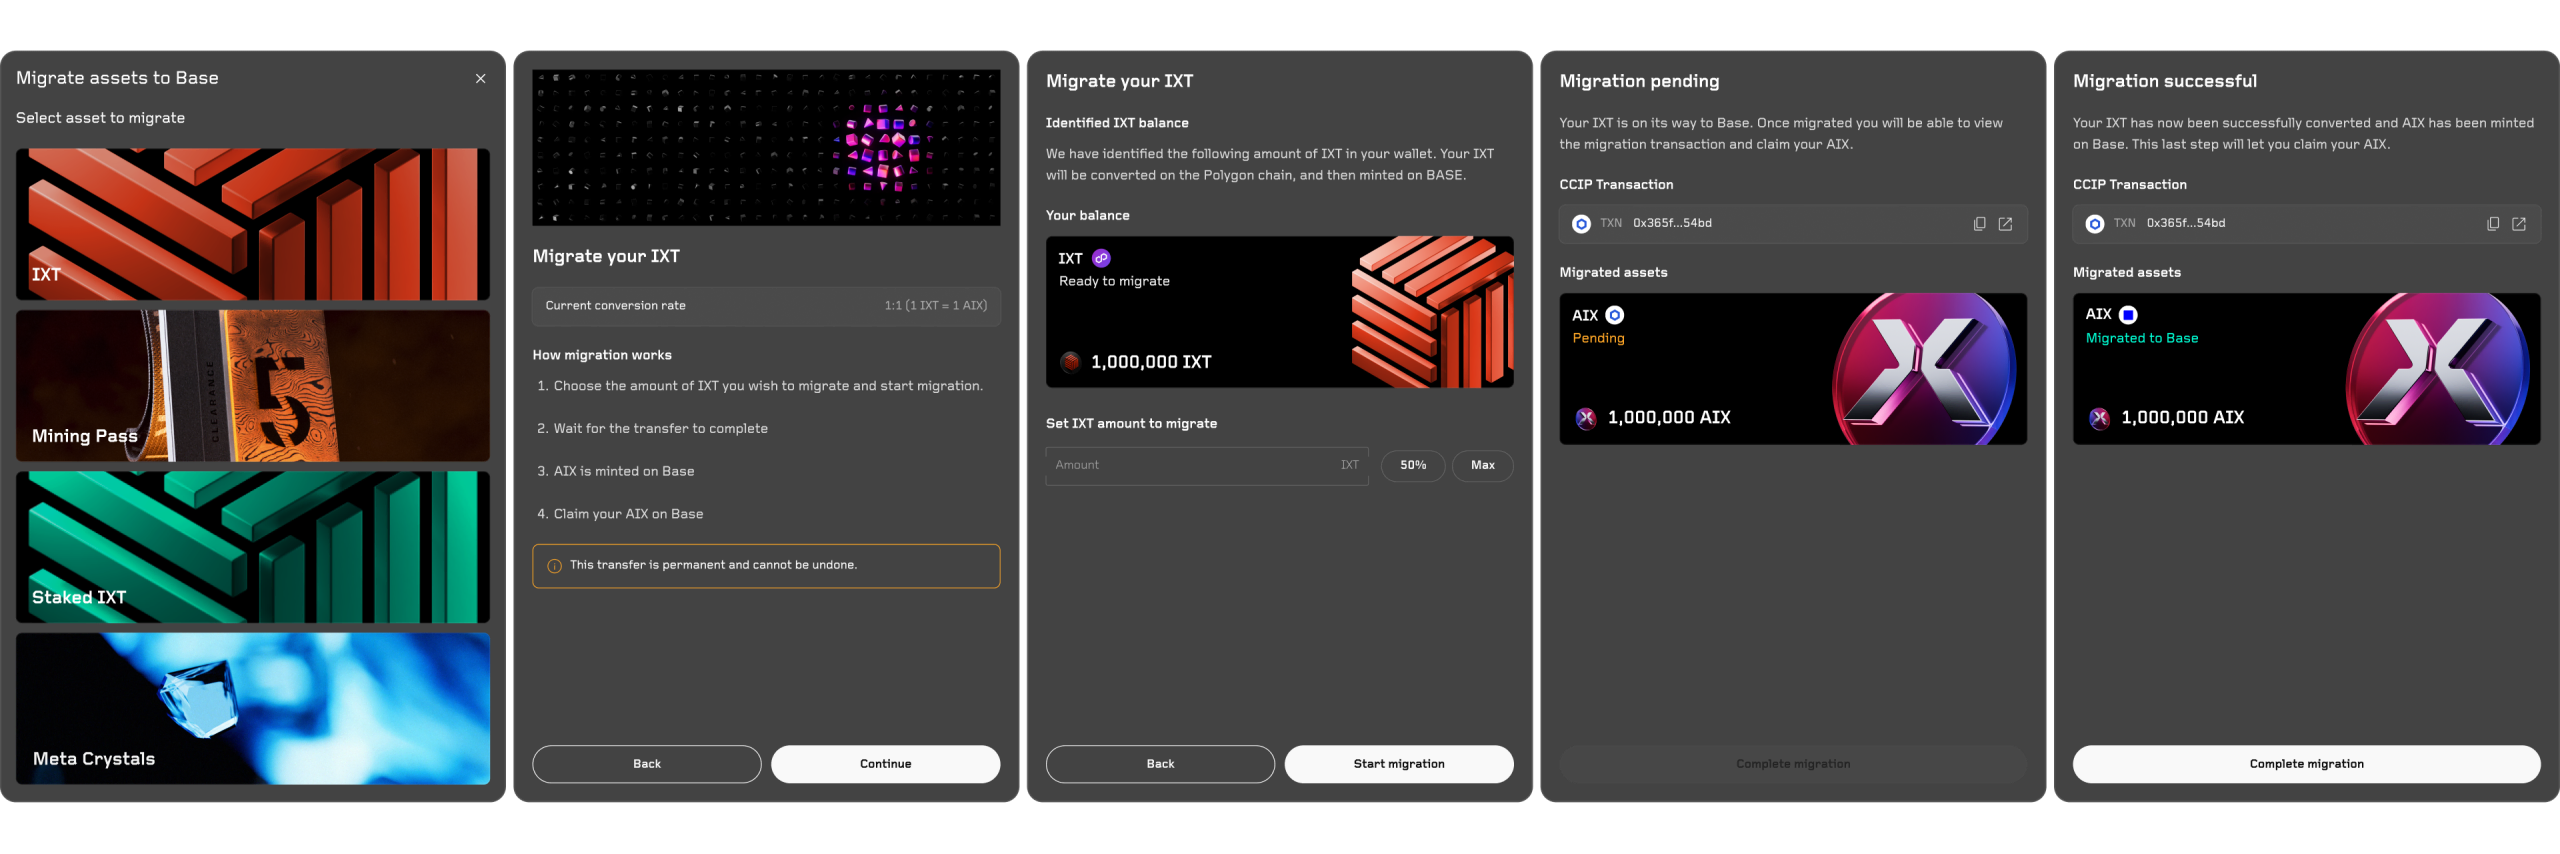Select the IXT asset card
This screenshot has height=854, width=2560.
pos(253,224)
